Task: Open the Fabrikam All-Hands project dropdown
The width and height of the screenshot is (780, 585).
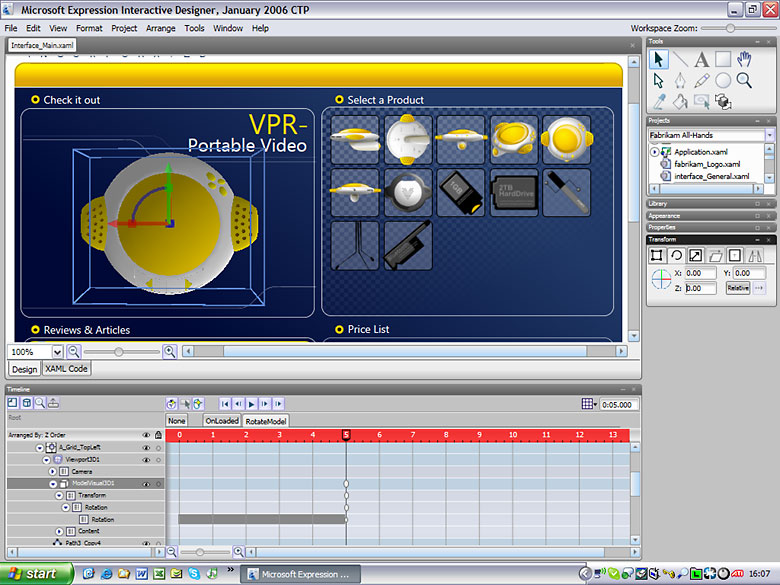Action: click(769, 135)
